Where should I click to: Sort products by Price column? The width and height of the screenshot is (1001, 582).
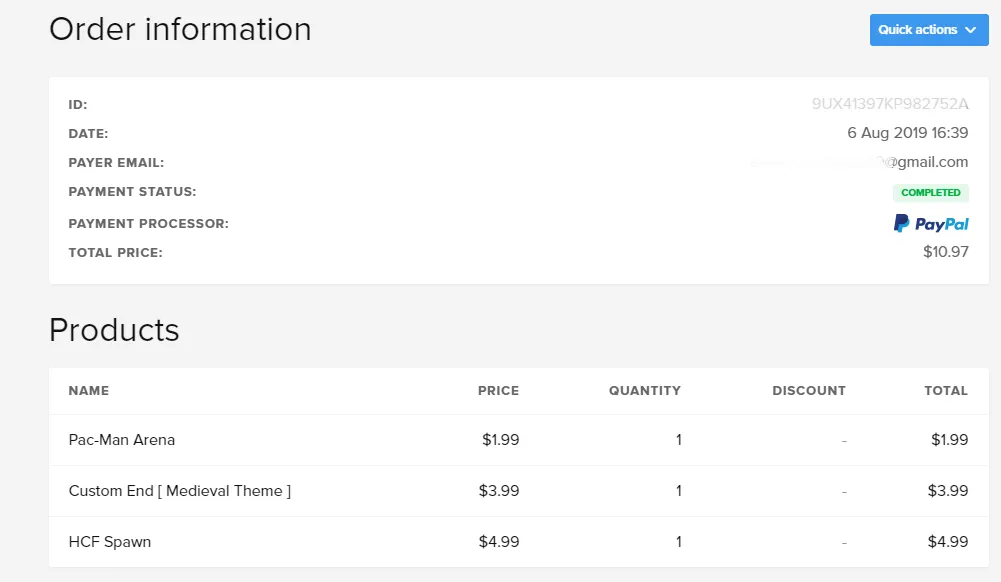point(498,391)
